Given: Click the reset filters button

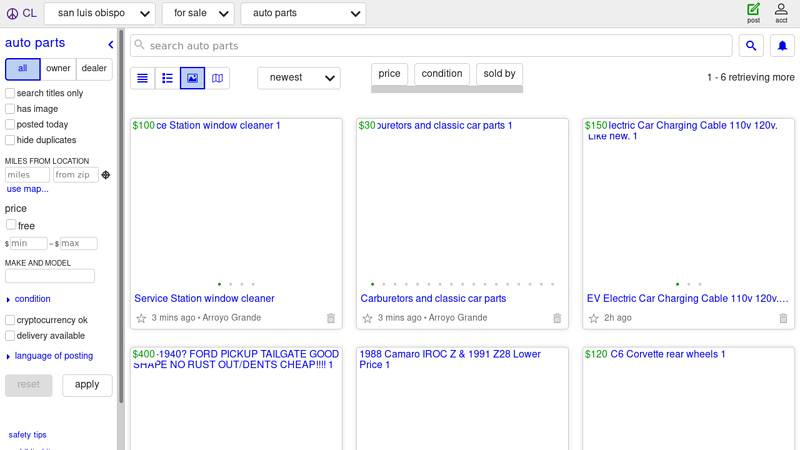Looking at the screenshot, I should (x=29, y=385).
